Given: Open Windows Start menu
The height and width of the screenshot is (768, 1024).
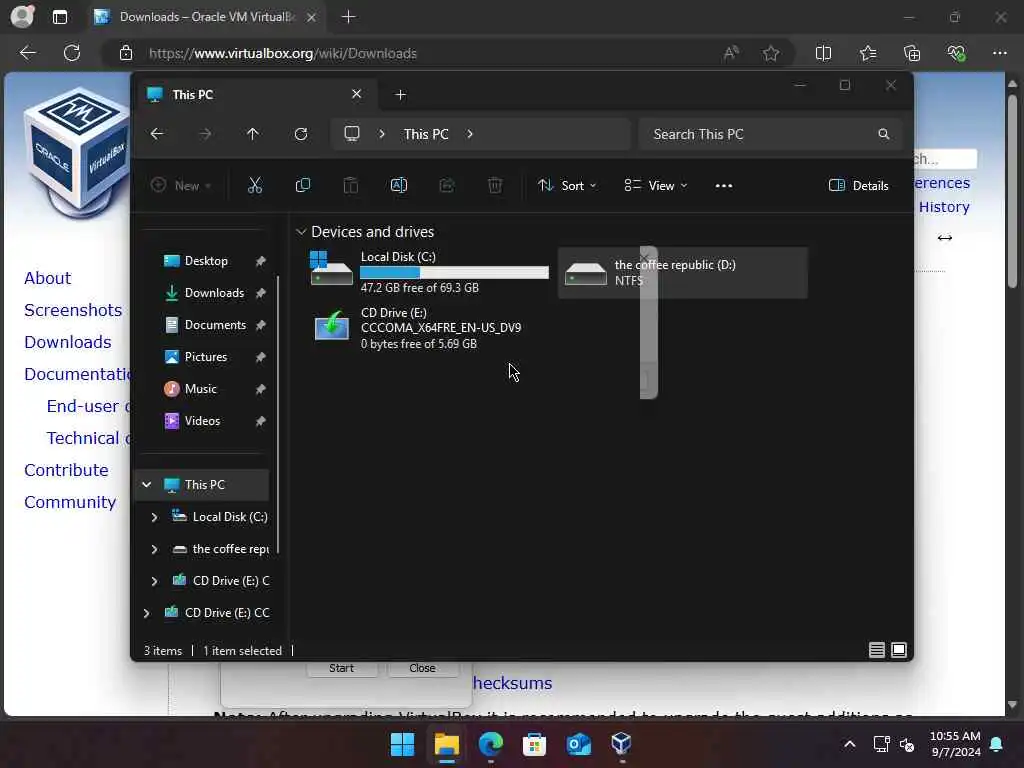Looking at the screenshot, I should click(402, 744).
